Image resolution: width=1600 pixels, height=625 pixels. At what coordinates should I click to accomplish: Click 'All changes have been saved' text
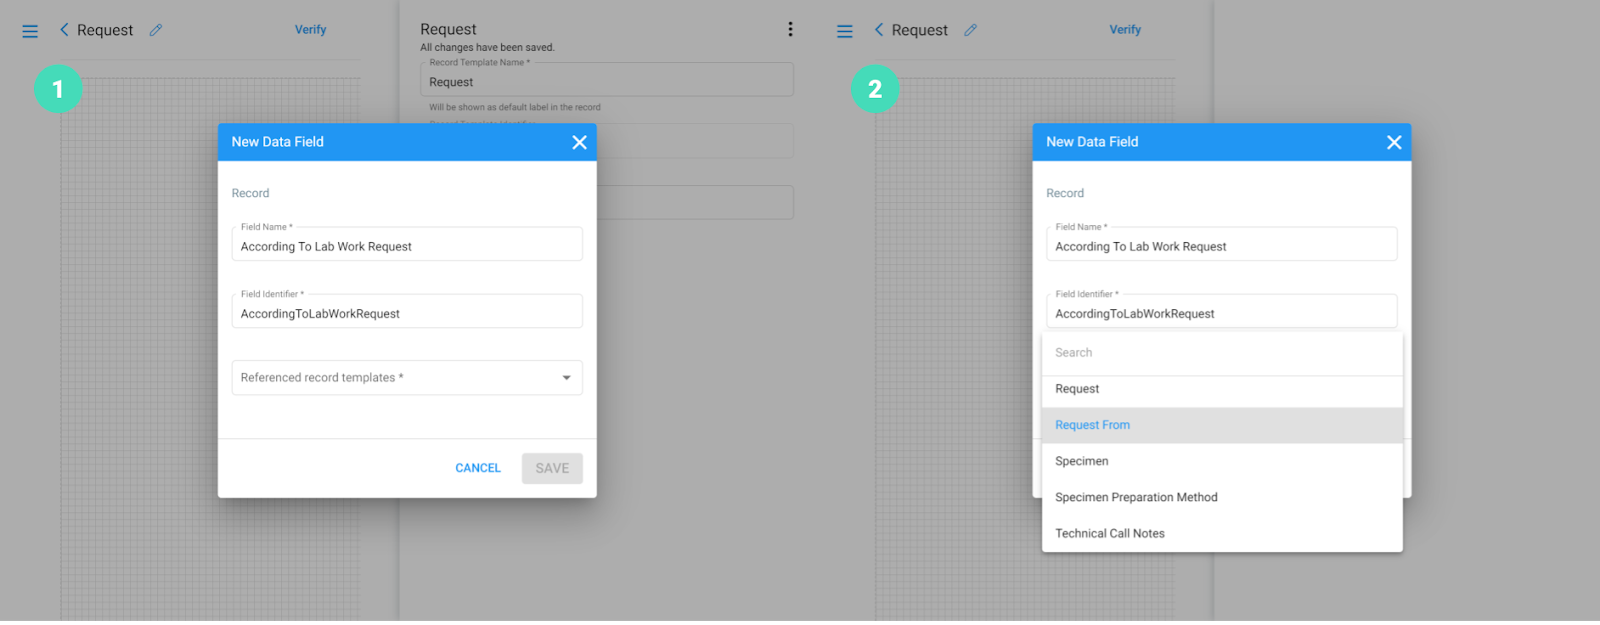[487, 47]
